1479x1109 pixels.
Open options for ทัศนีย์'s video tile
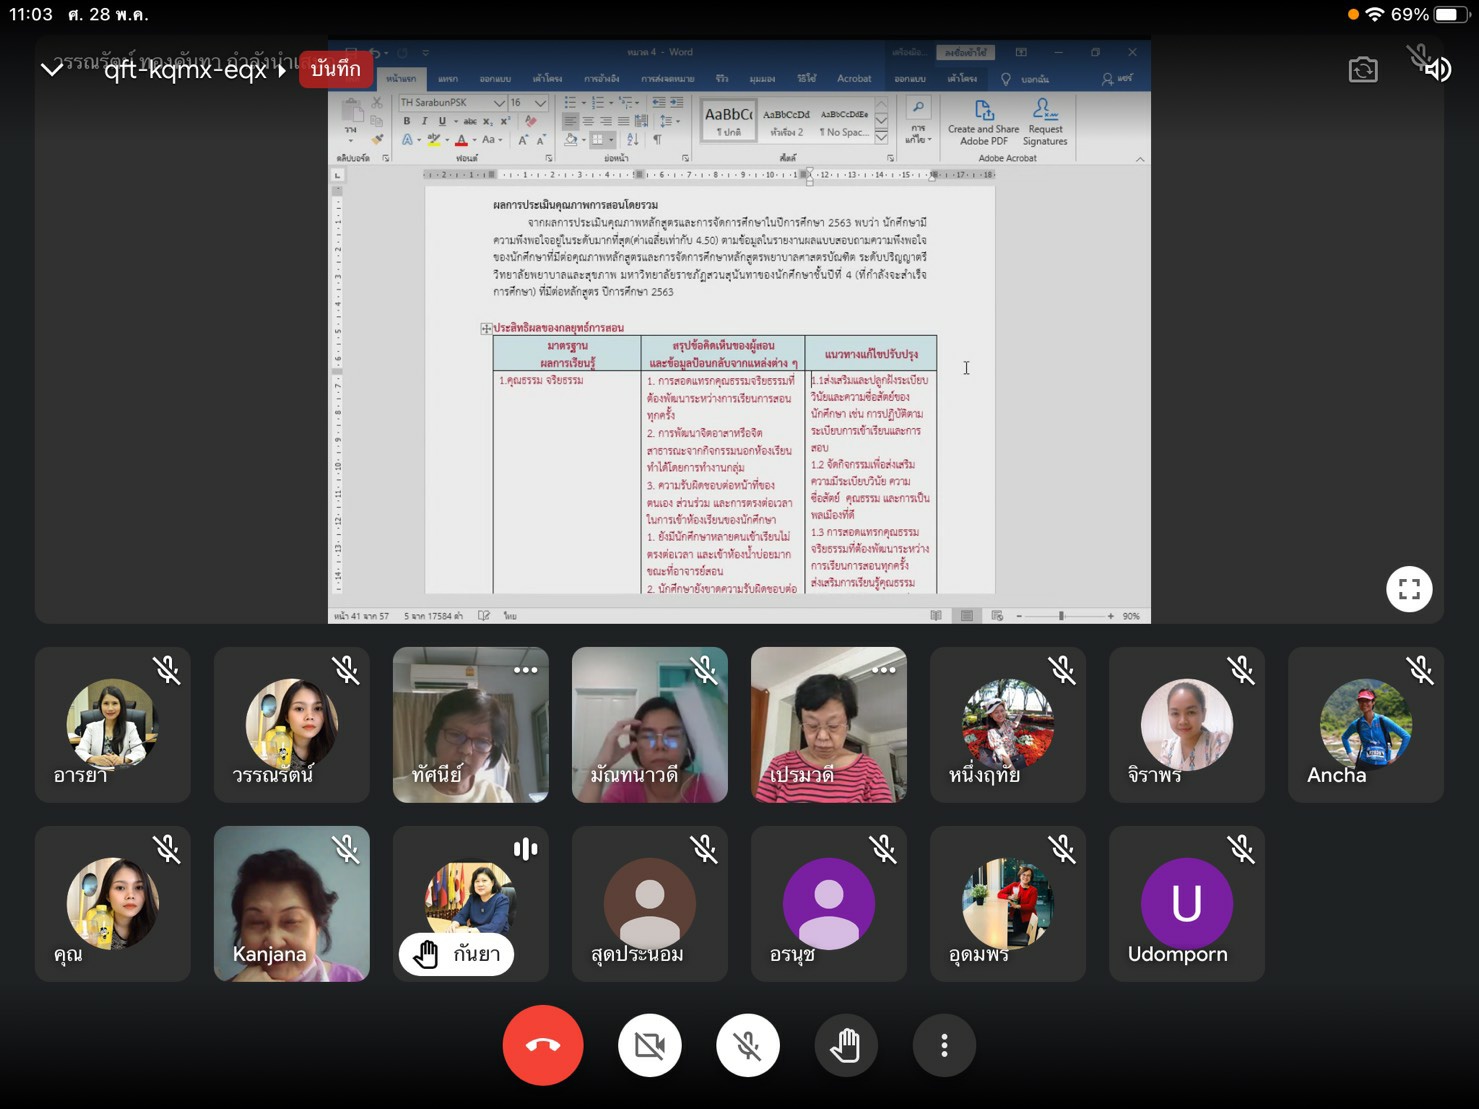pos(525,670)
